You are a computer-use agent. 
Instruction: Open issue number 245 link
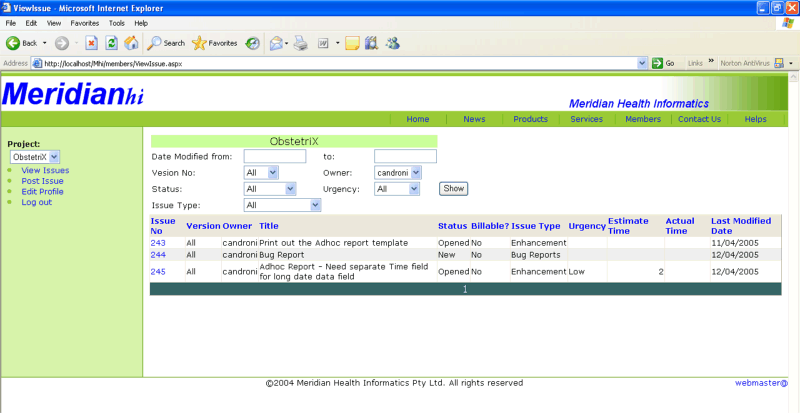(158, 272)
